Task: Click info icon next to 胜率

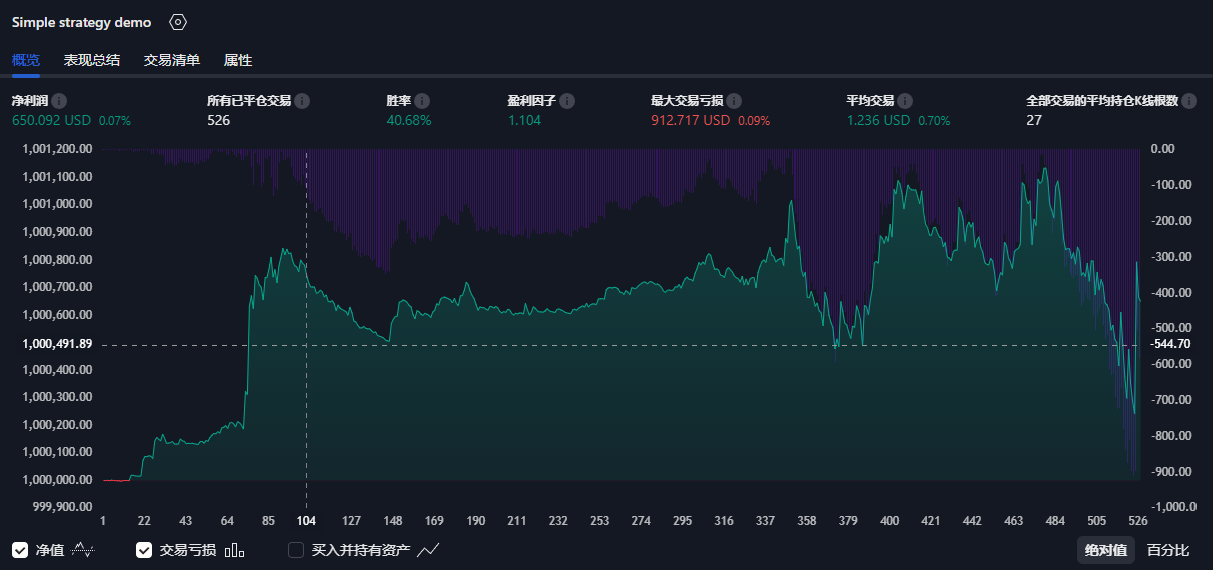Action: (x=422, y=101)
